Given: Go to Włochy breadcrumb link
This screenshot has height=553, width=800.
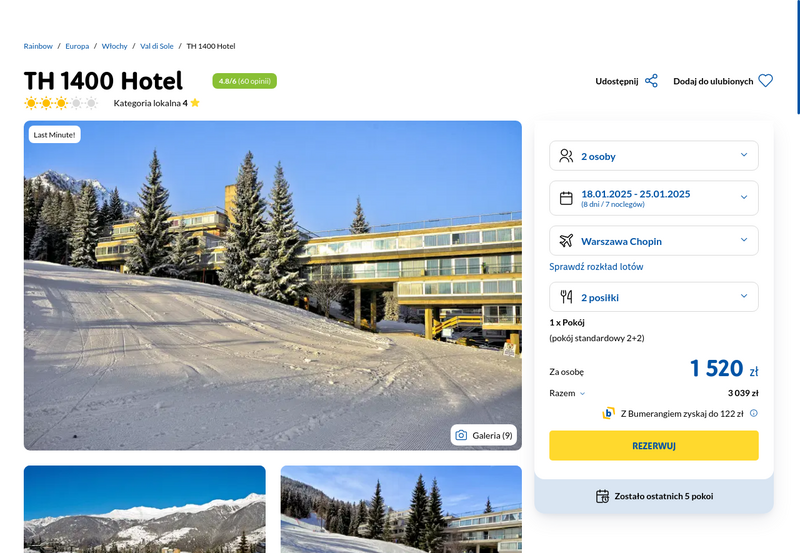Looking at the screenshot, I should tap(114, 46).
